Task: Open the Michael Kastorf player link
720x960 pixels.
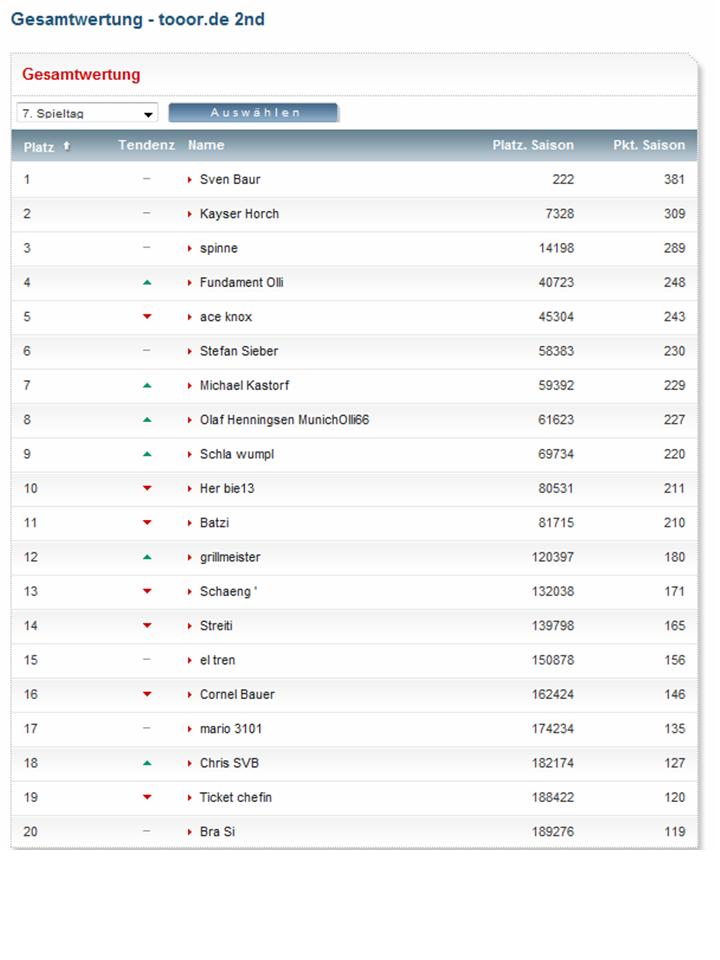Action: coord(244,386)
